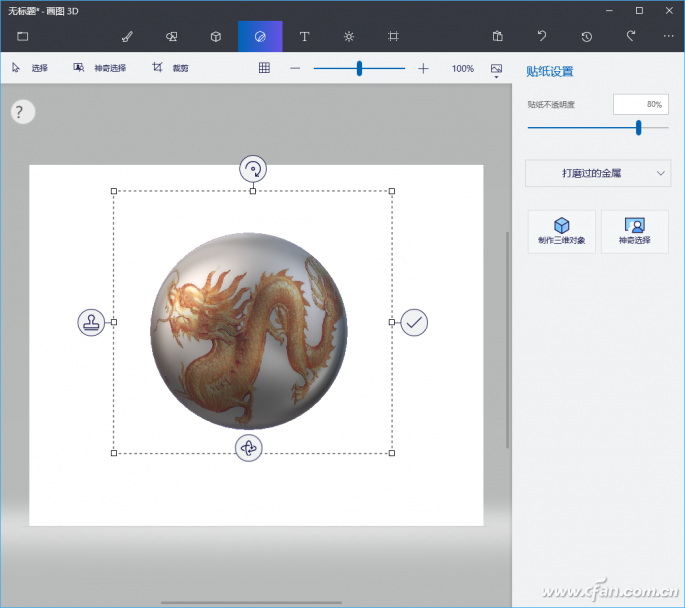This screenshot has width=685, height=608.
Task: Minimize the Paint 3D window
Action: pos(609,10)
